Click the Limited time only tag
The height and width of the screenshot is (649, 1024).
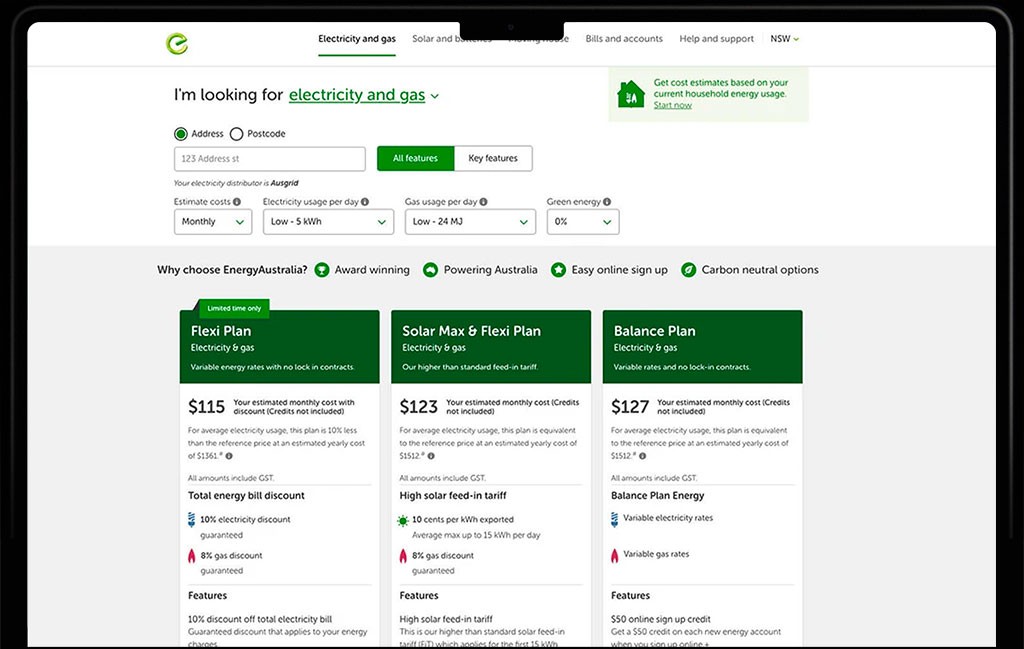234,308
